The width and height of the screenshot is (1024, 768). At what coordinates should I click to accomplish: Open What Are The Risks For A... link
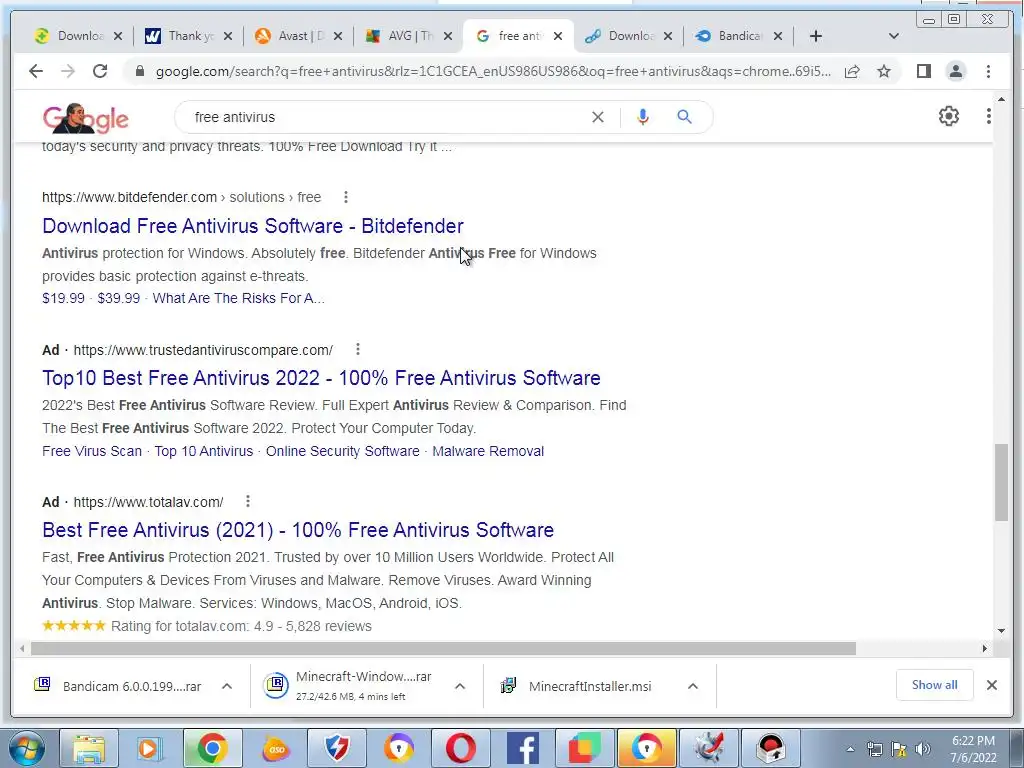point(238,298)
